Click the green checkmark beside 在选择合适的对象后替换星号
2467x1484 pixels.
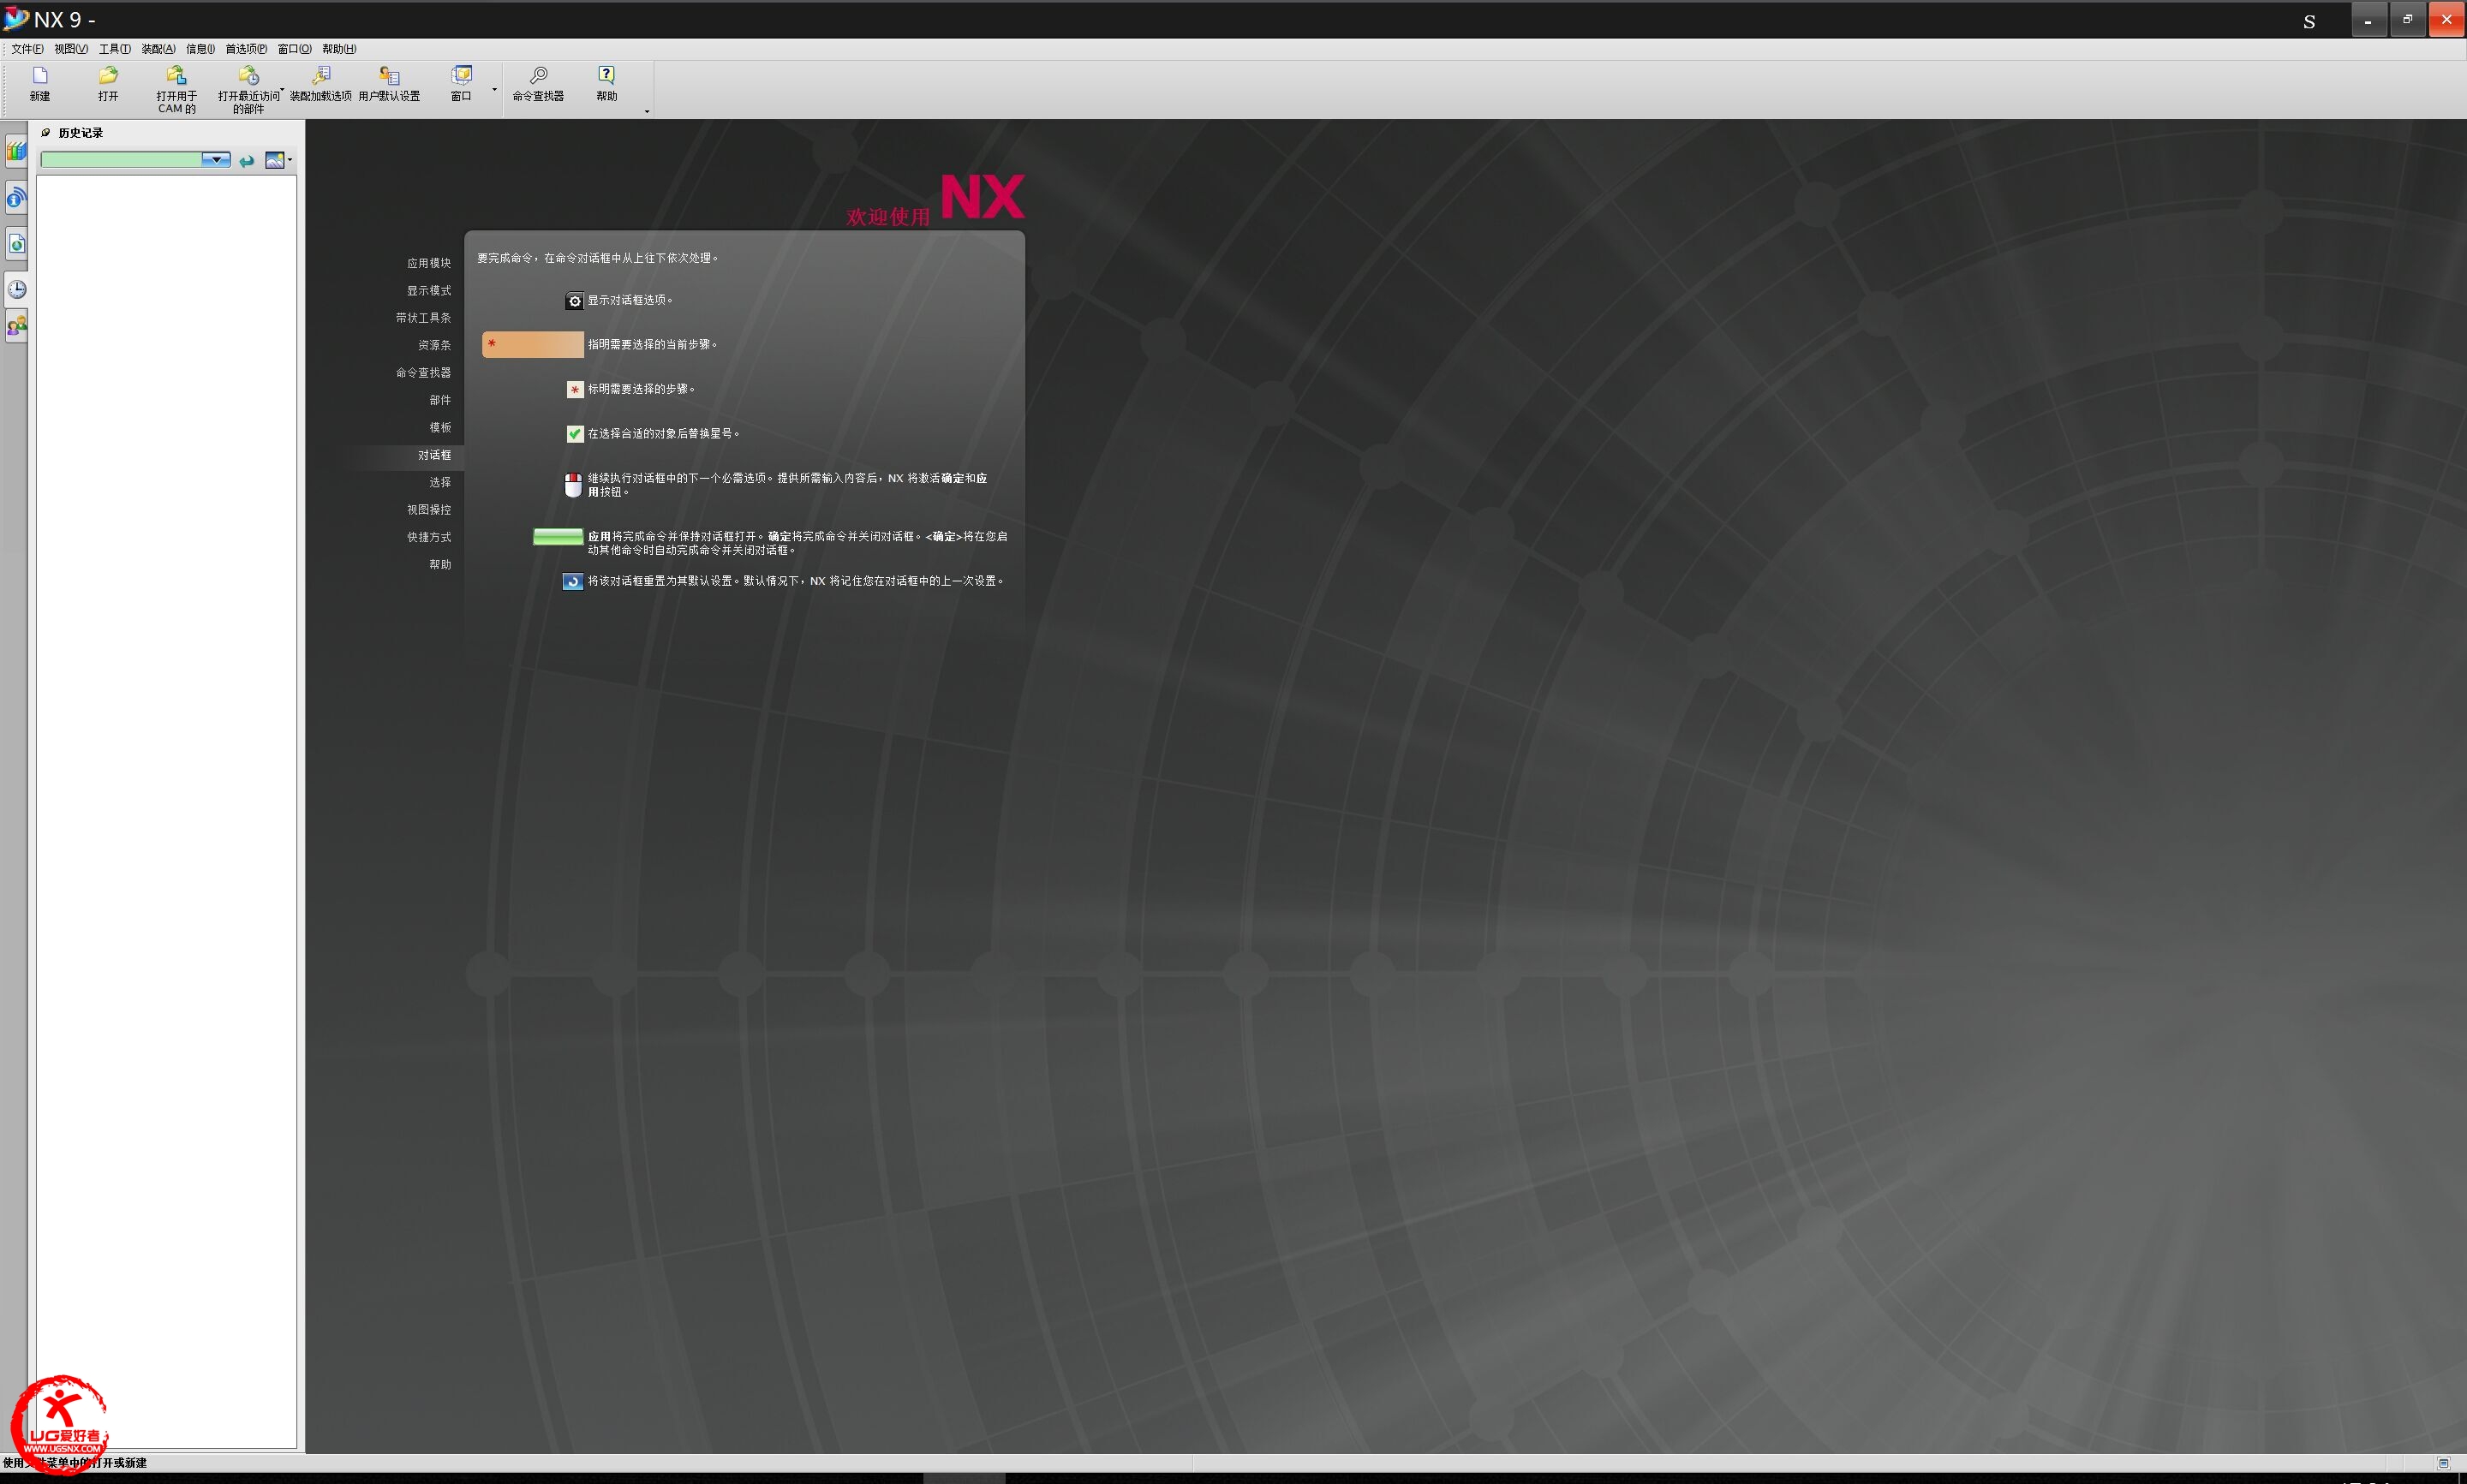[x=575, y=433]
